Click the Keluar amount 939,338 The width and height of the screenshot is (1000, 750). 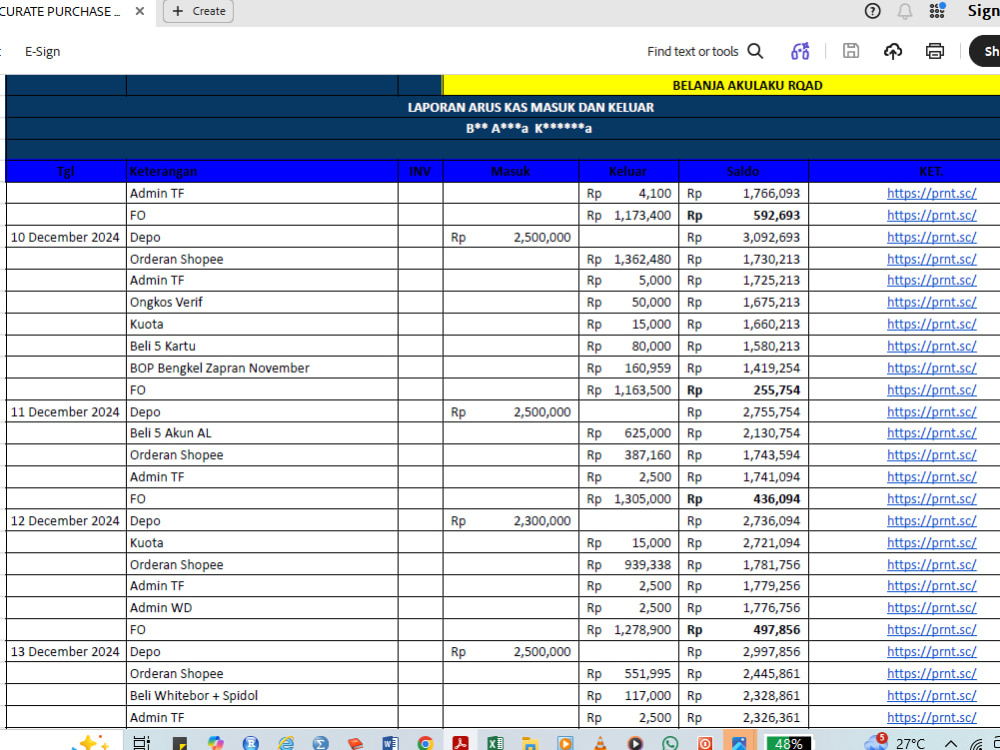(647, 565)
